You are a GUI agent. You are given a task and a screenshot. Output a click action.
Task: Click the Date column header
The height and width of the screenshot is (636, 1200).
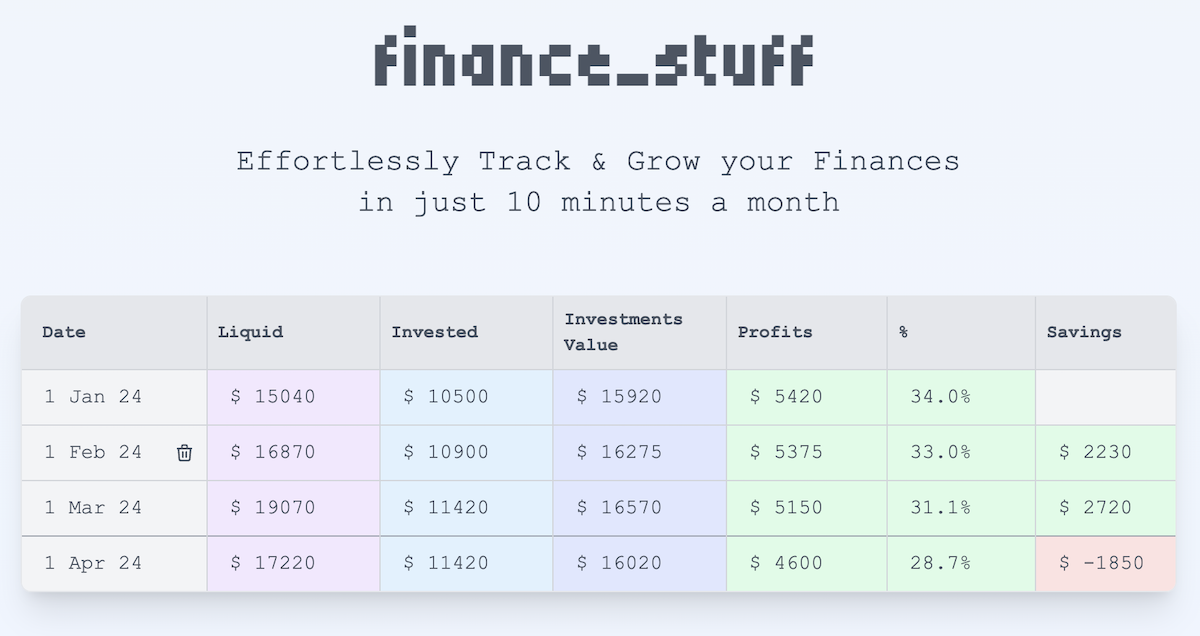click(115, 333)
